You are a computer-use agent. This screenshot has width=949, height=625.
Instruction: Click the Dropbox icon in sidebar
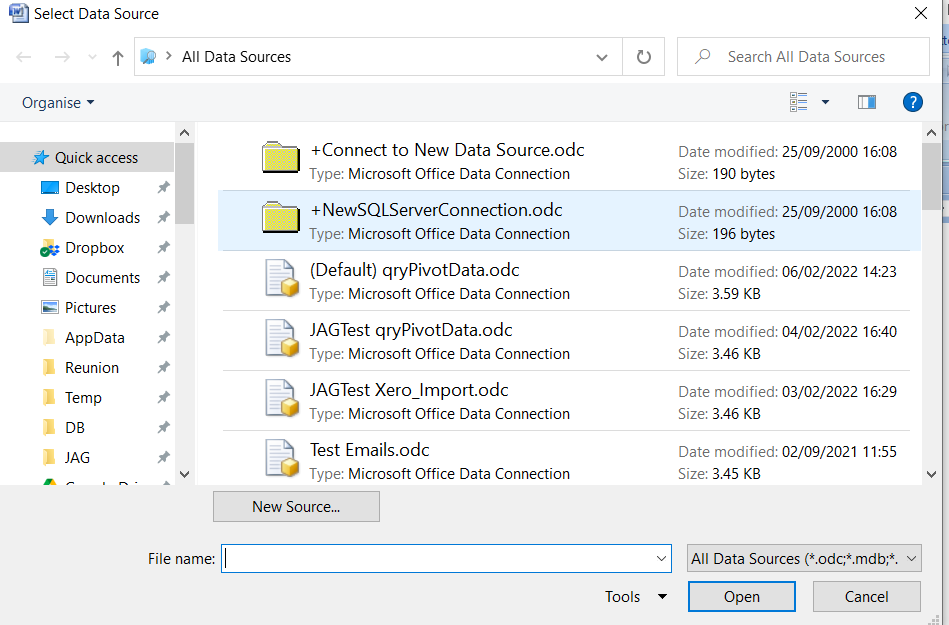(50, 248)
